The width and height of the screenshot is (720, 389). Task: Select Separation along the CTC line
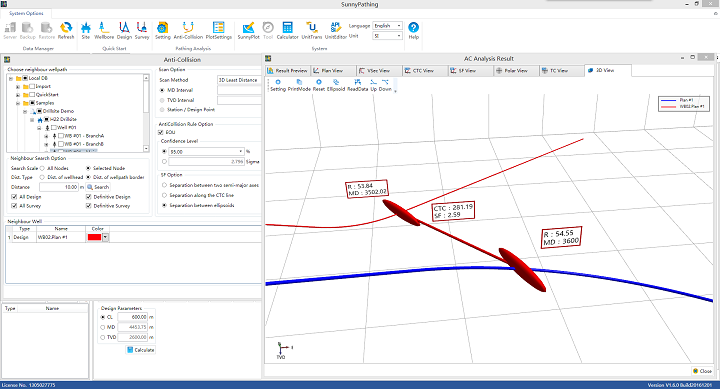pyautogui.click(x=164, y=195)
